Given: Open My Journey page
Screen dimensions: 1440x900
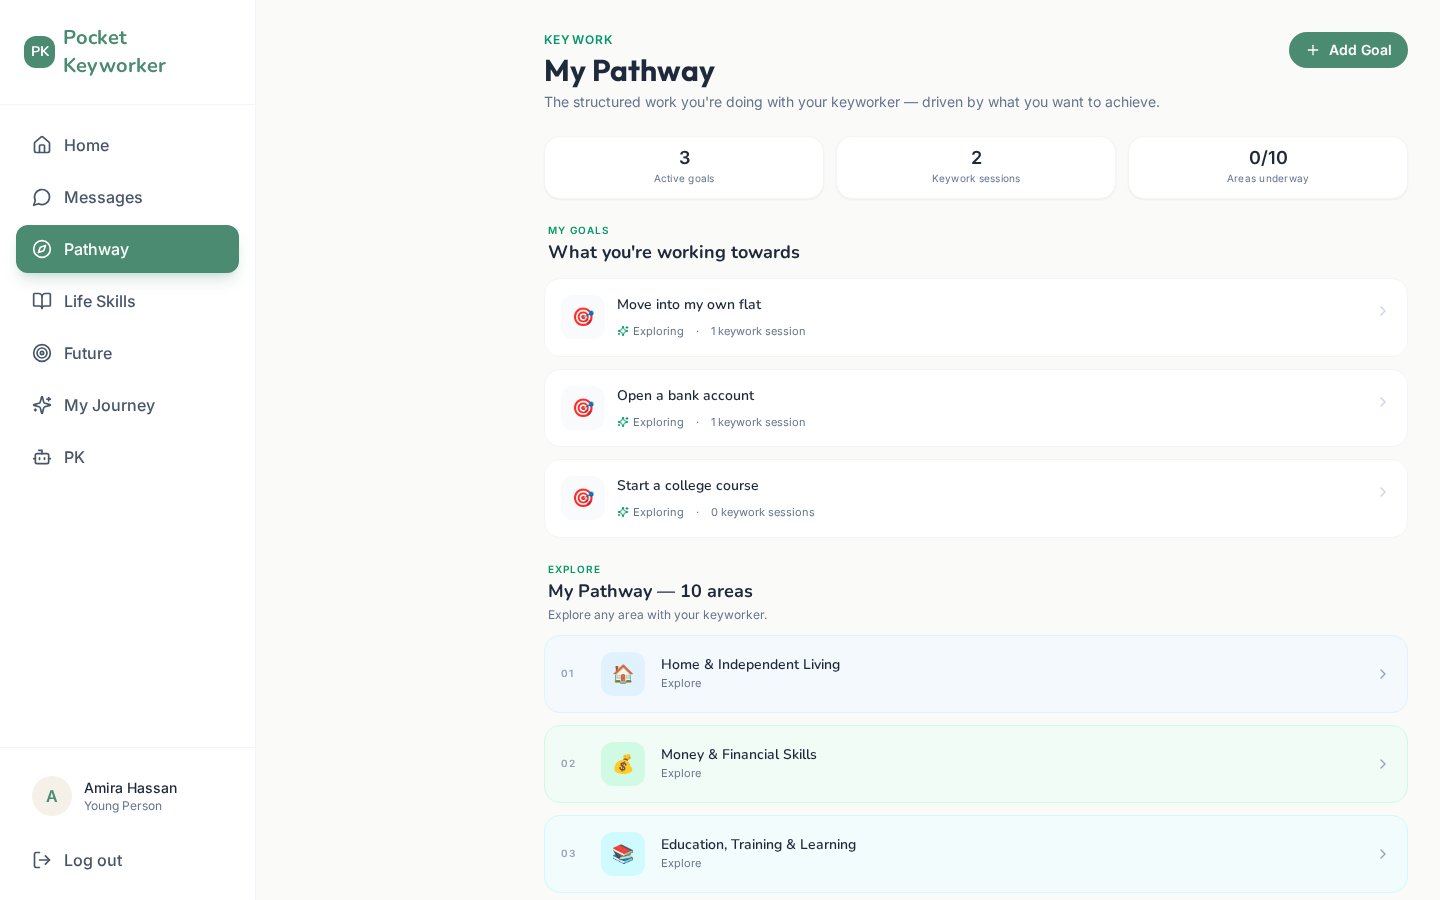Looking at the screenshot, I should click(x=127, y=405).
